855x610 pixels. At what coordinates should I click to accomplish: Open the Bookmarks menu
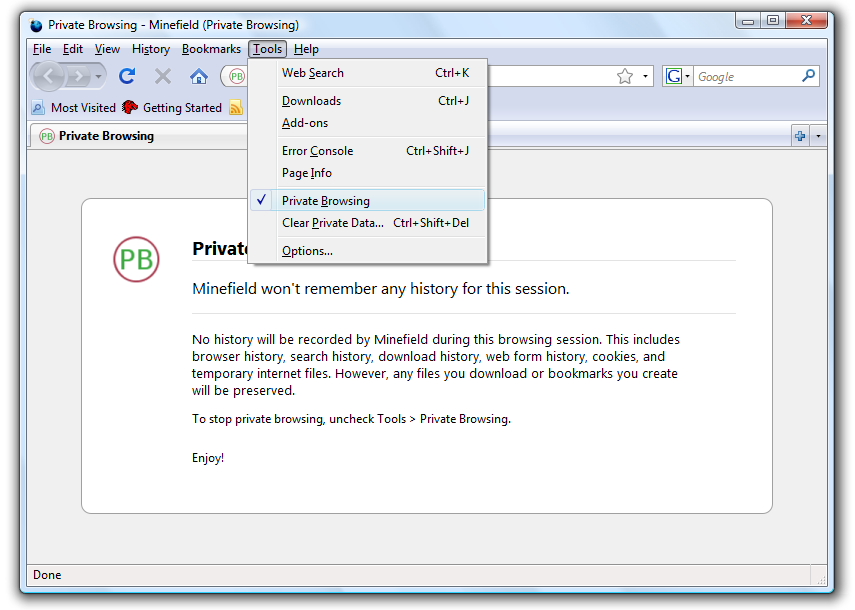[211, 49]
